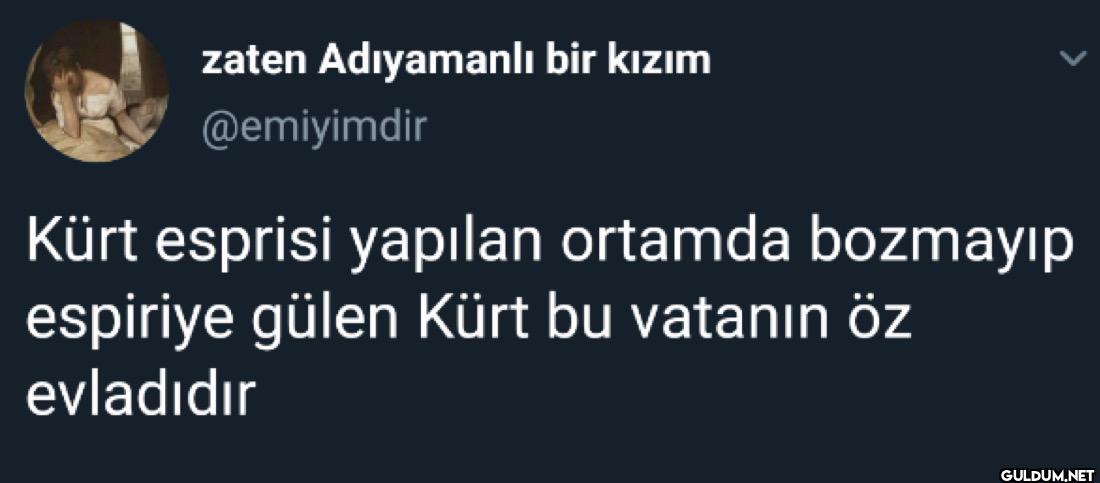Open the @emiyimdir handle link

314,128
